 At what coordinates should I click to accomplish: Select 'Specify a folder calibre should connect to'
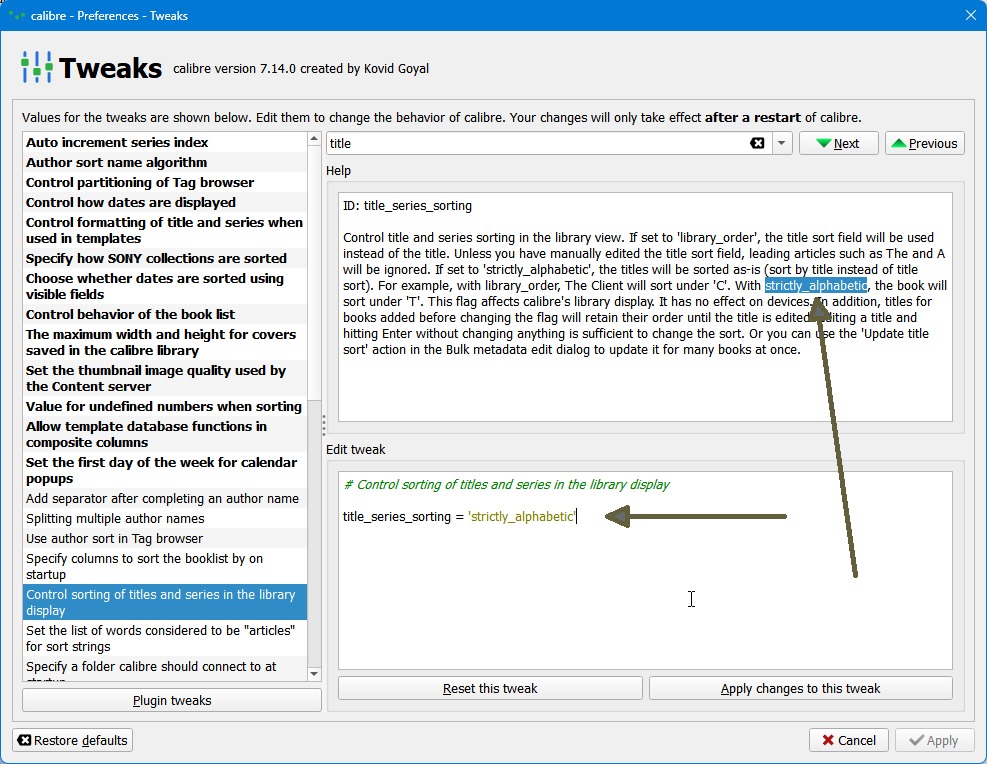point(164,669)
